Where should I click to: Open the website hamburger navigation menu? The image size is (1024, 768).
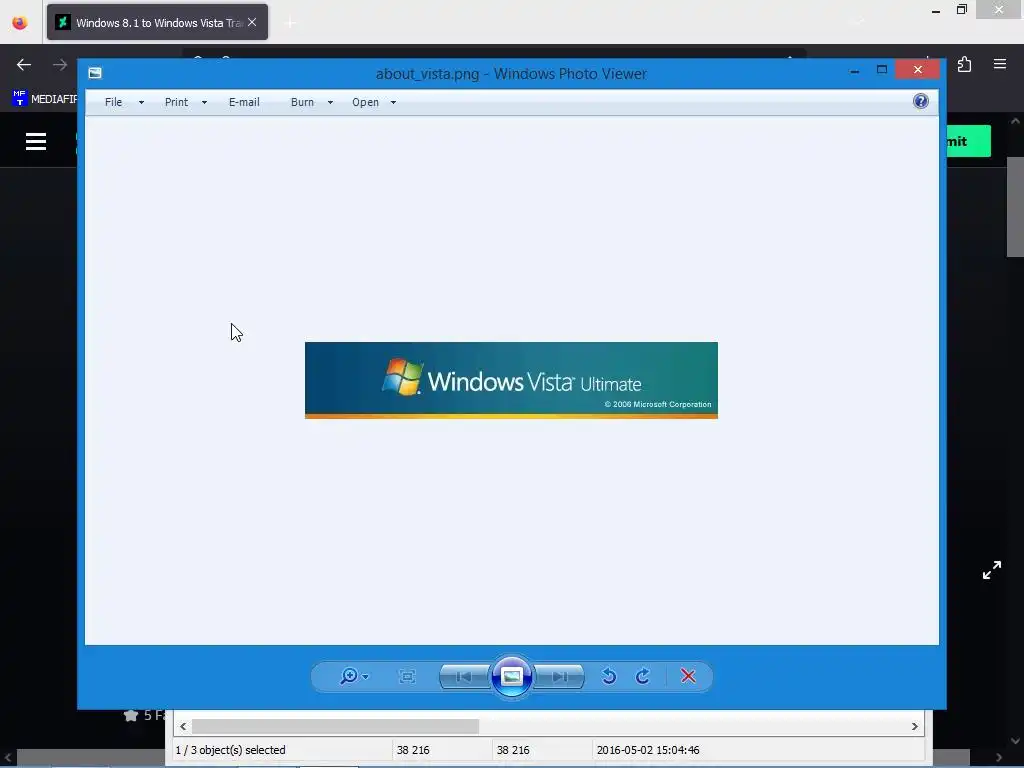[36, 141]
